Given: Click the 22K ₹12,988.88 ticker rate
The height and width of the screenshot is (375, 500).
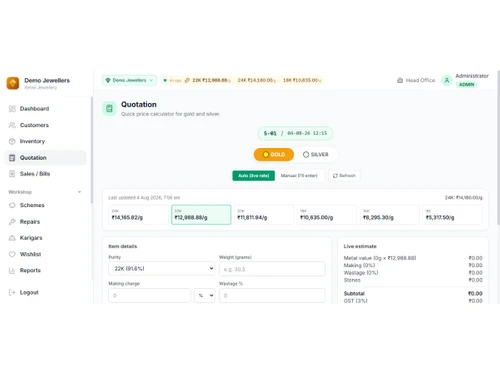Looking at the screenshot, I should click(x=211, y=80).
